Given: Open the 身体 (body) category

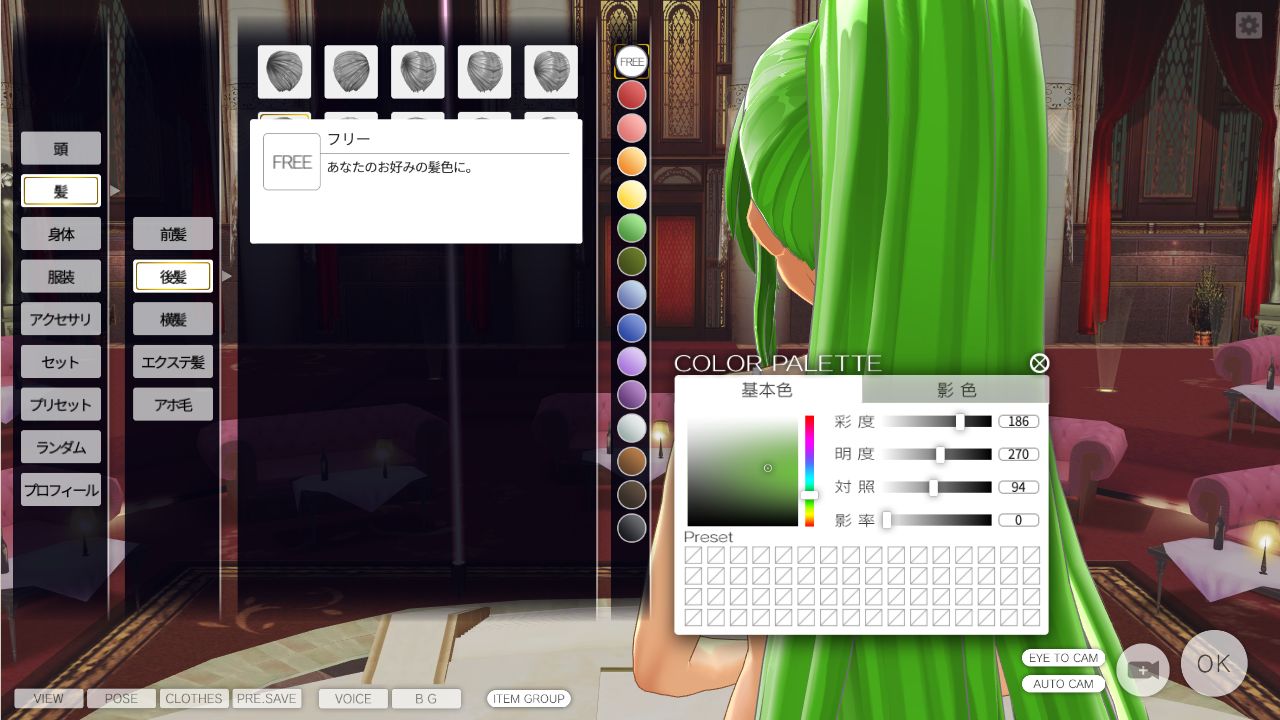Looking at the screenshot, I should [x=61, y=234].
